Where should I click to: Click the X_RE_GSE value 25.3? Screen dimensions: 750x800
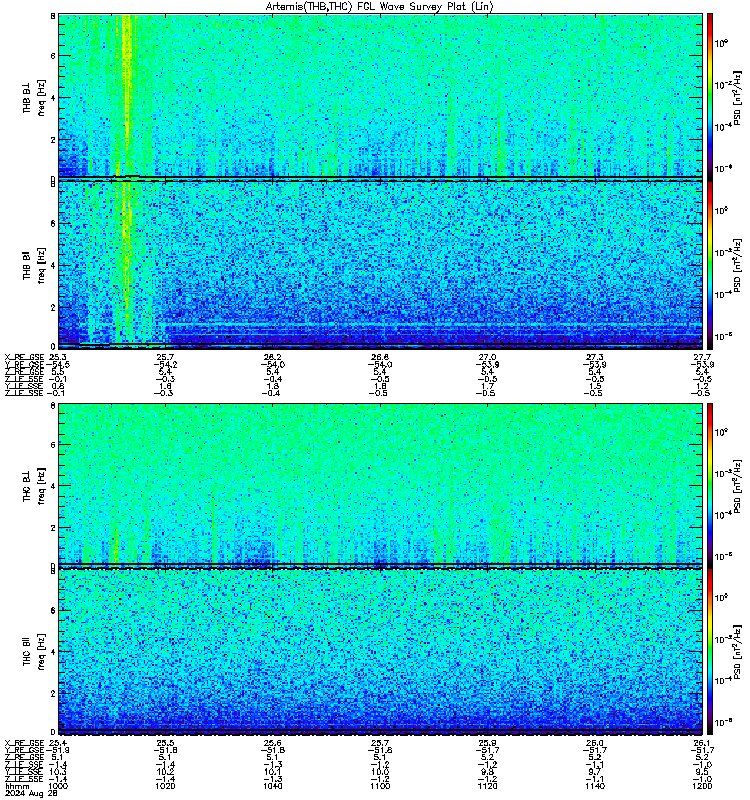58,357
